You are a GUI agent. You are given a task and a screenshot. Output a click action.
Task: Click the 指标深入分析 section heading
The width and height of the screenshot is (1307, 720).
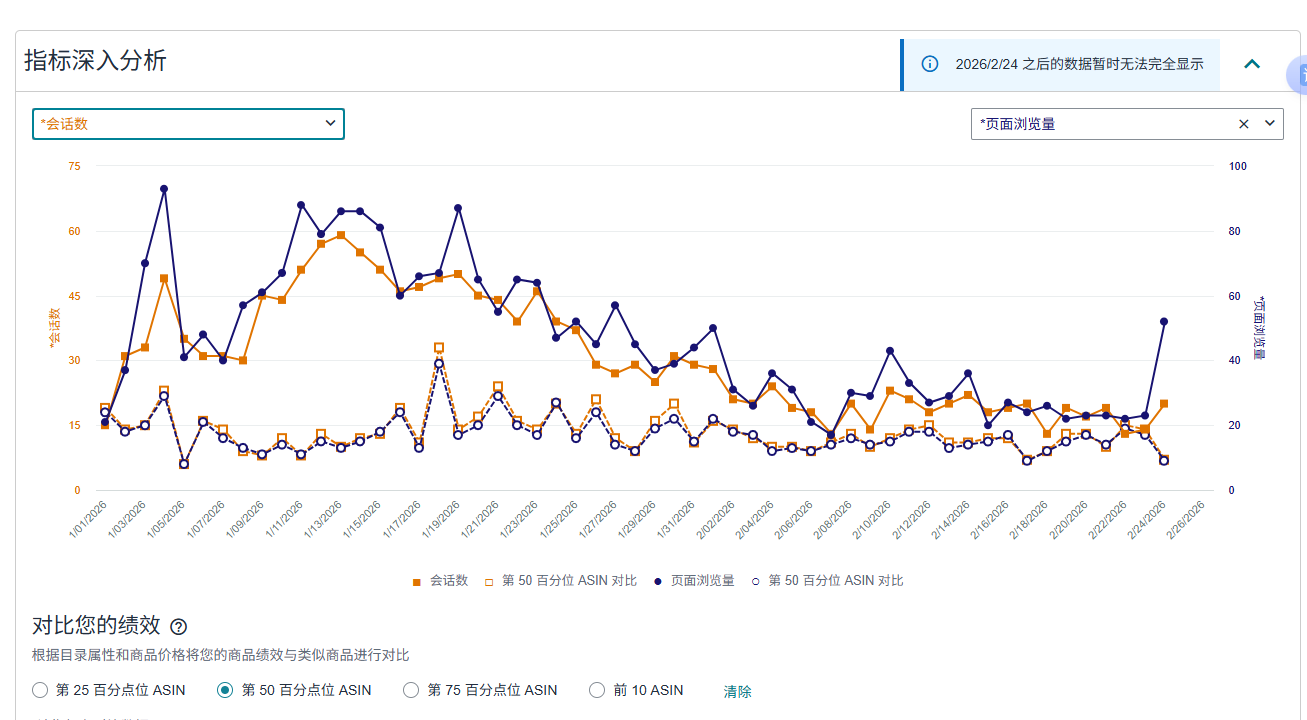click(x=95, y=61)
